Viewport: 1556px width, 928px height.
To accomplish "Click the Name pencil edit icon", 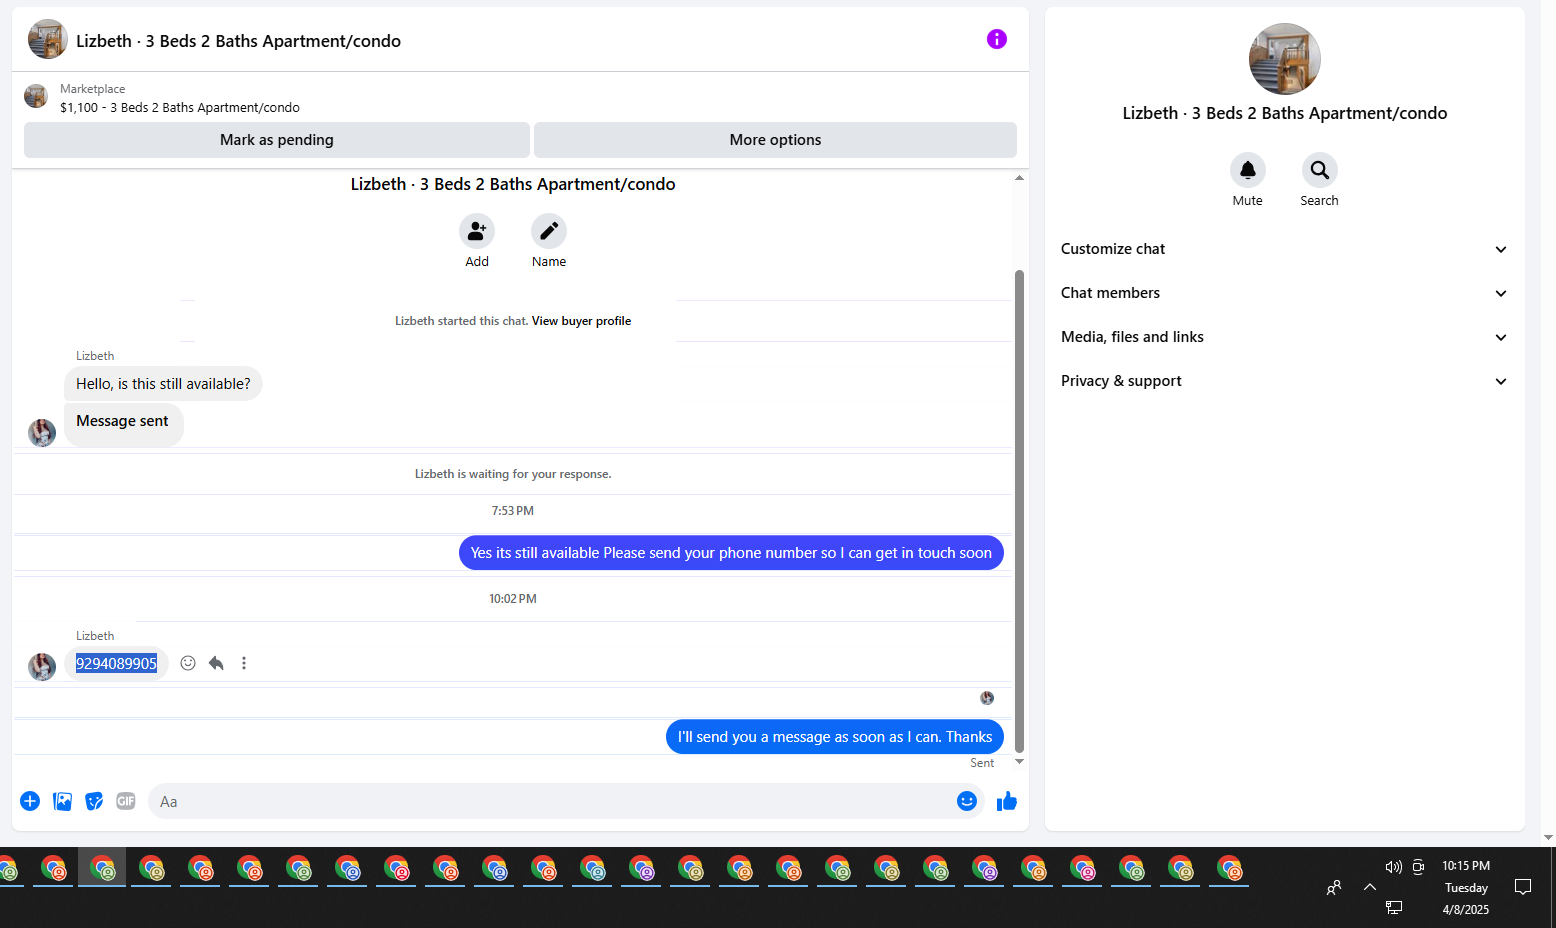I will click(x=549, y=231).
